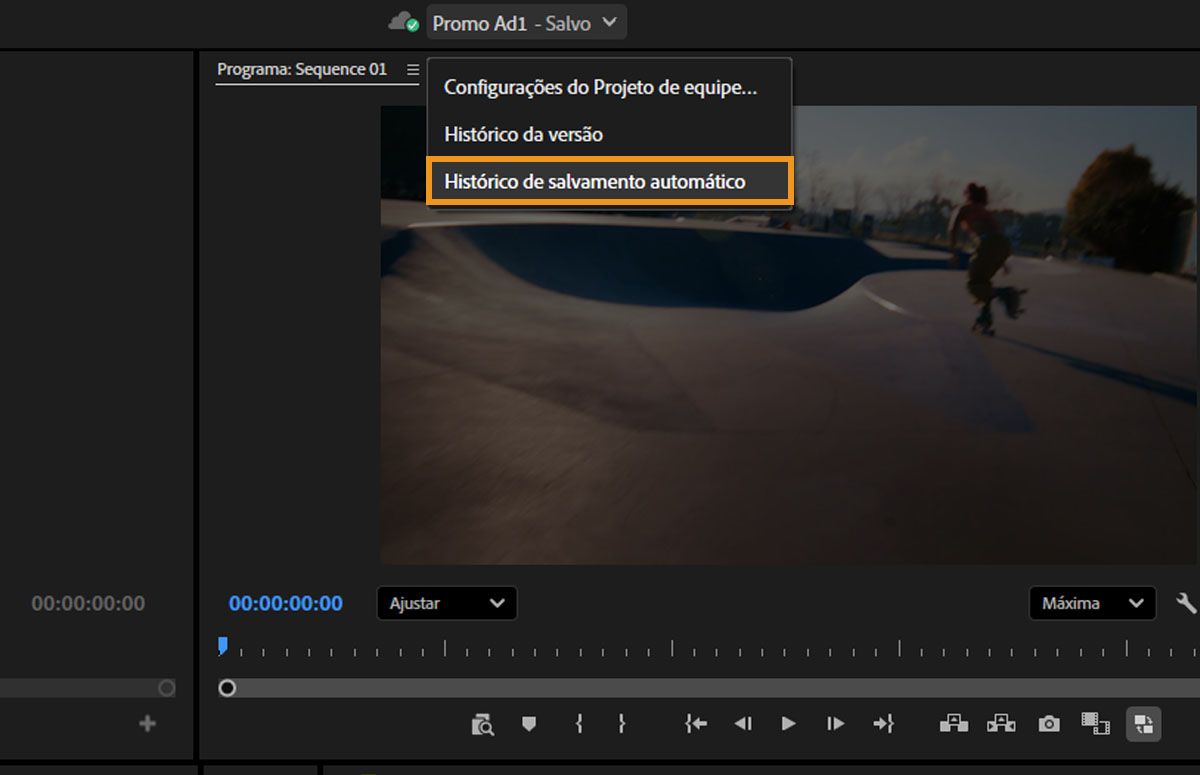This screenshot has height=775, width=1200.
Task: Open the Program panel hamburger menu
Action: (x=411, y=69)
